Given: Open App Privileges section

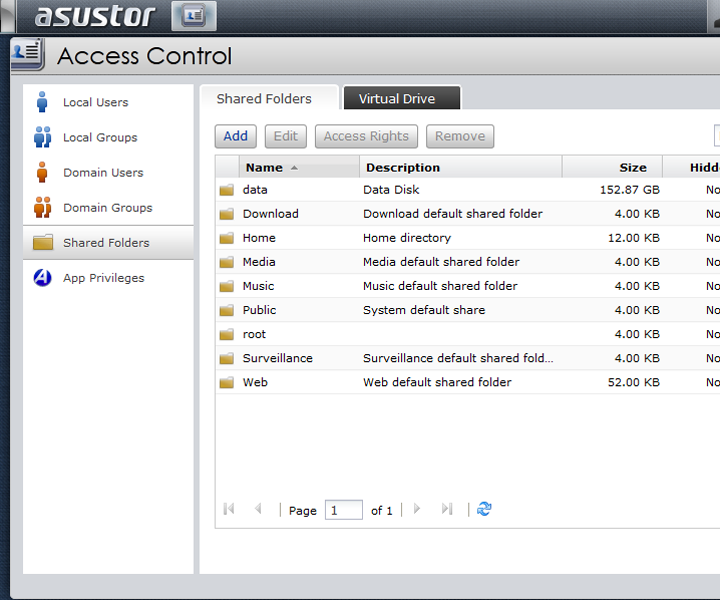Looking at the screenshot, I should [x=103, y=278].
